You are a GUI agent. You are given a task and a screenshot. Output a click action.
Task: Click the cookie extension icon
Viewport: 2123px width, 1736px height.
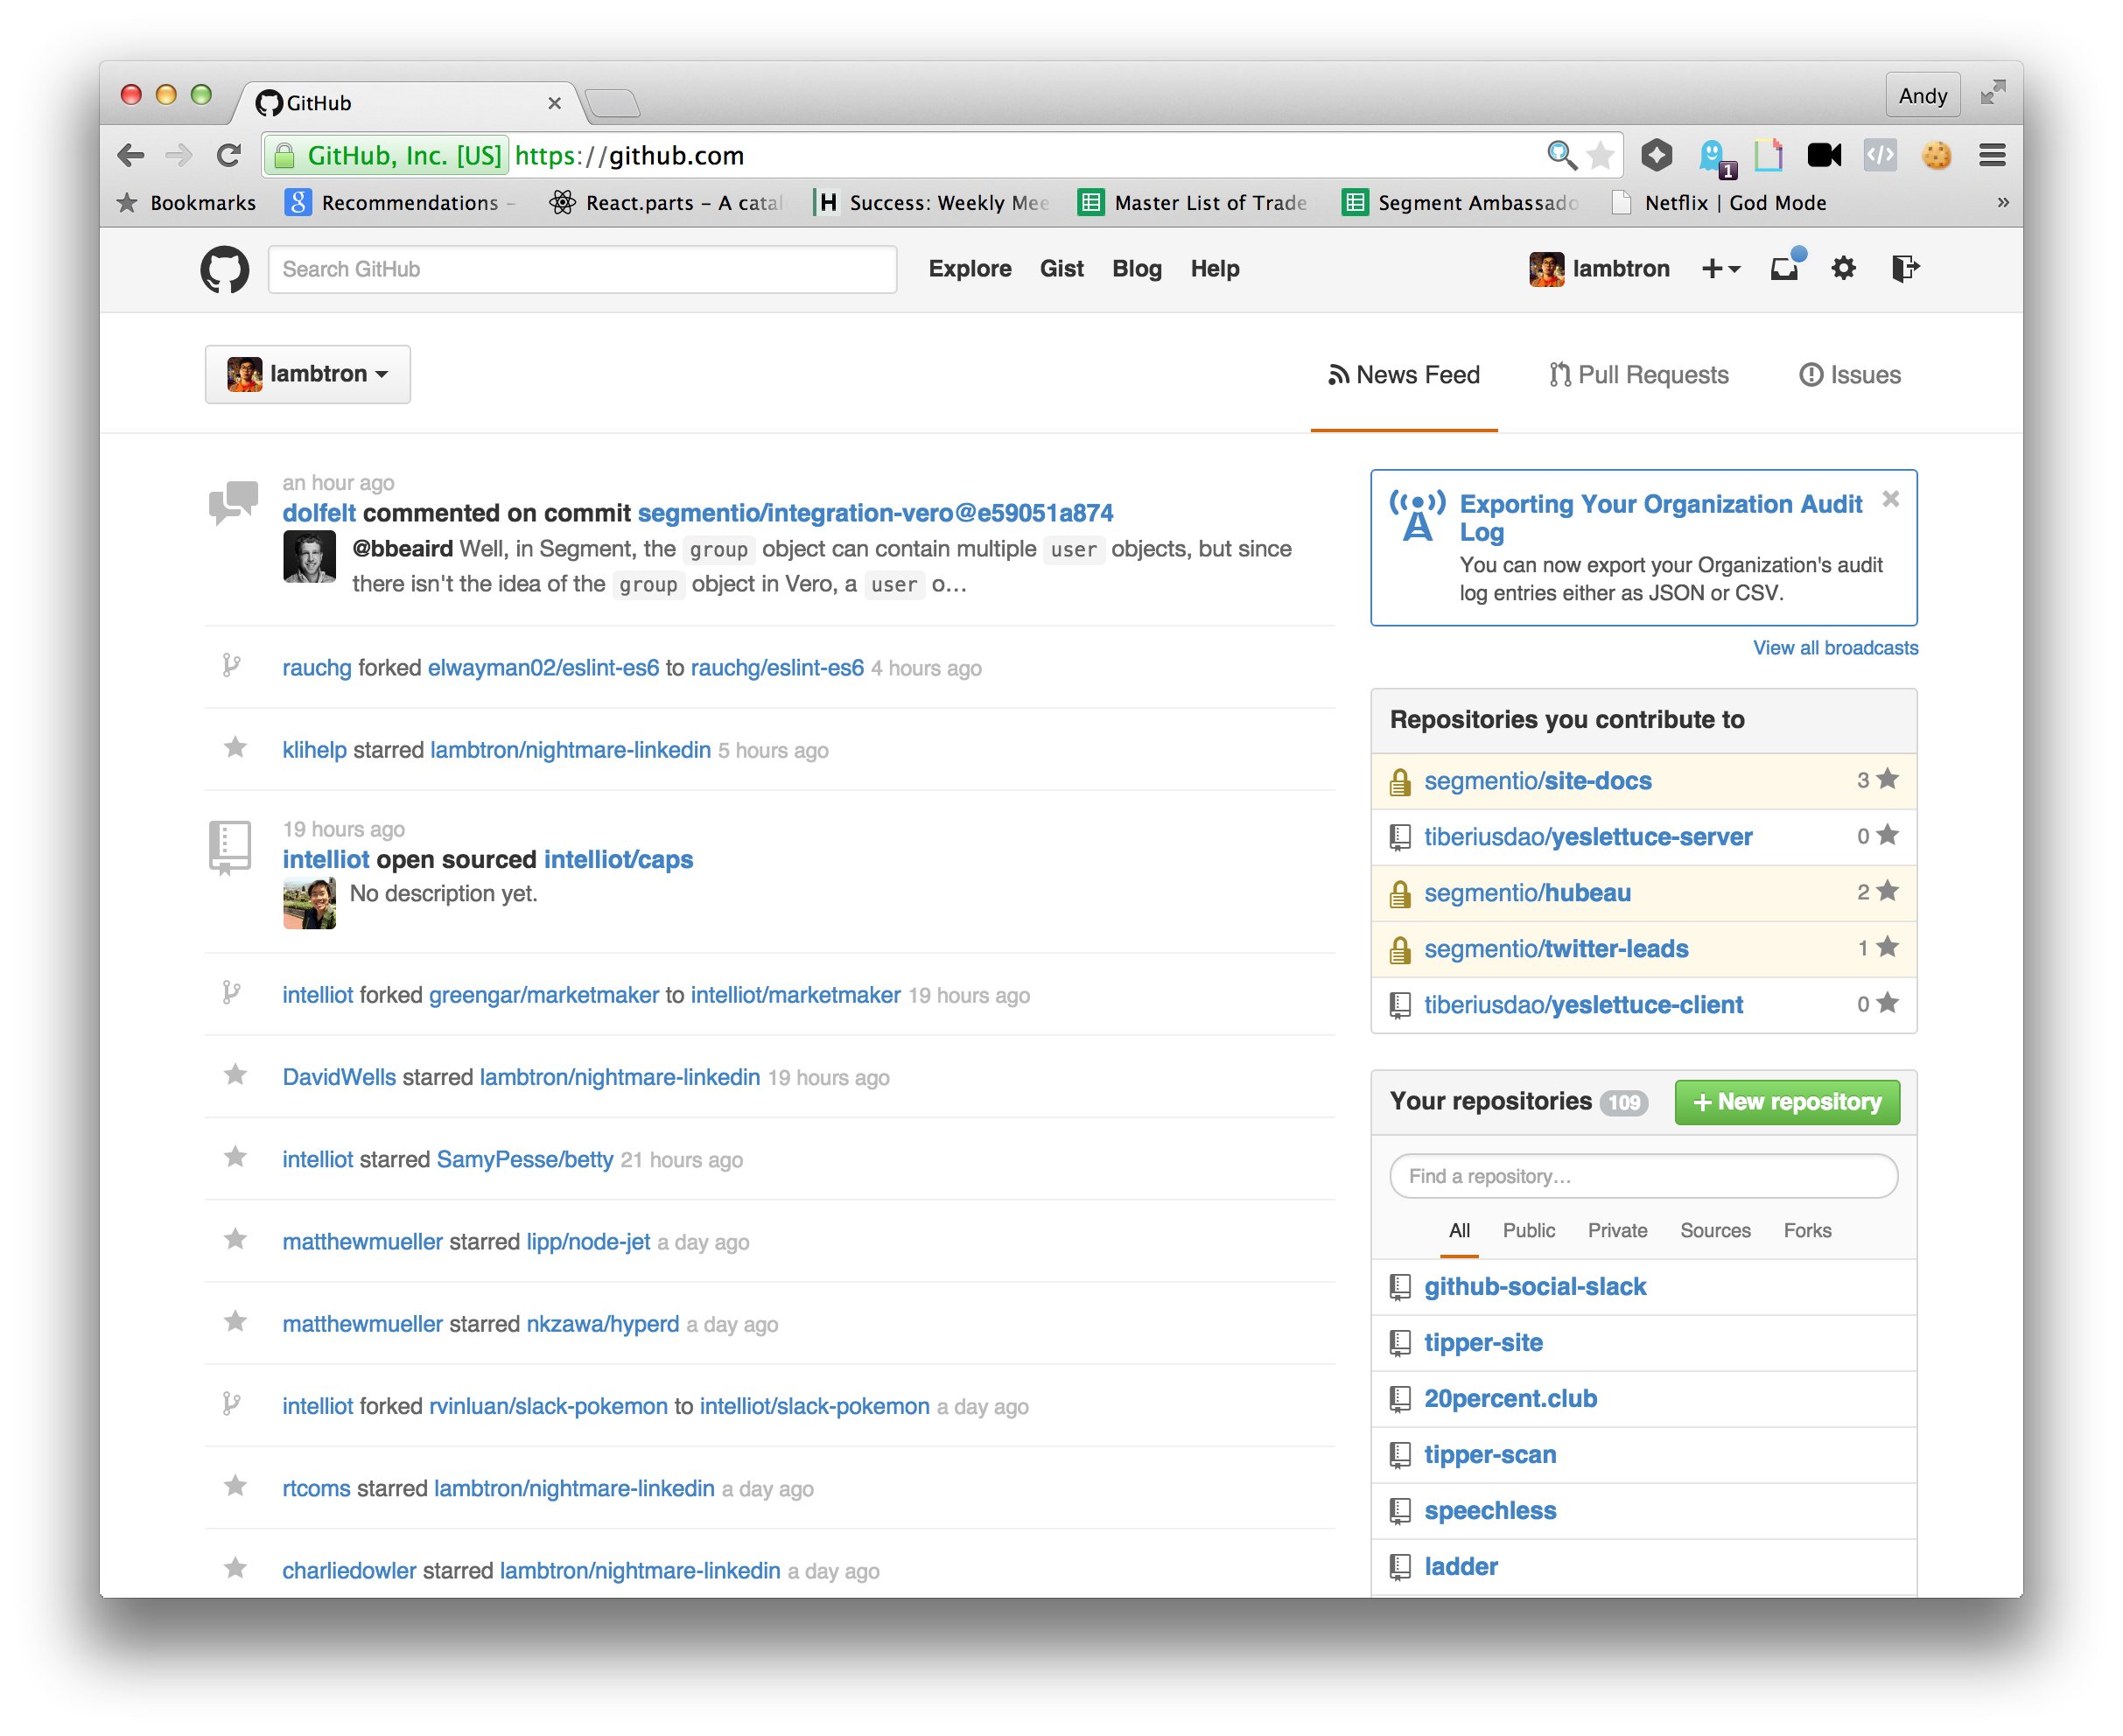[x=1936, y=155]
